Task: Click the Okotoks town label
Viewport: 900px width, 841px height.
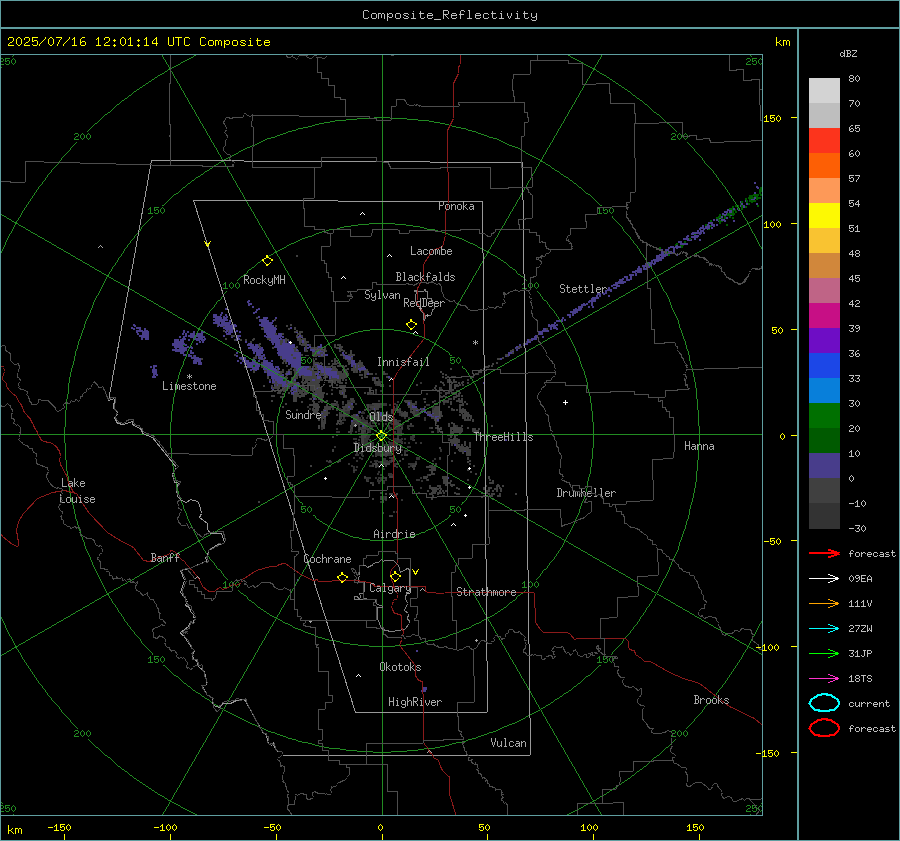Action: point(400,667)
